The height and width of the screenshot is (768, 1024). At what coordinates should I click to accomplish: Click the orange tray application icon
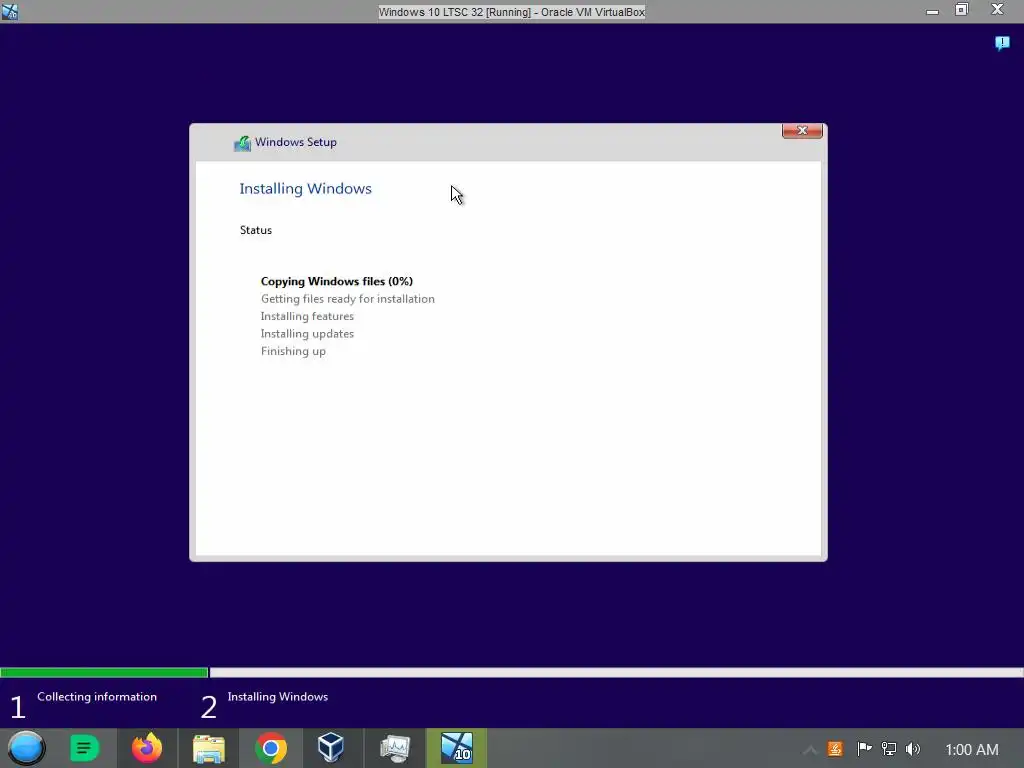(835, 749)
